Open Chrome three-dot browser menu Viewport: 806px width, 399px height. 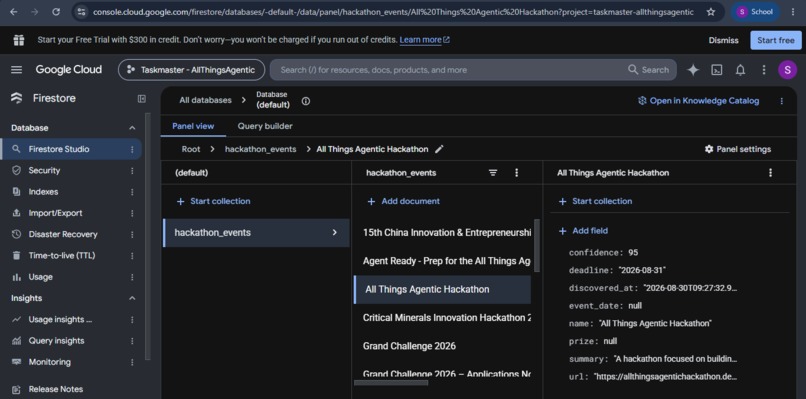click(793, 12)
